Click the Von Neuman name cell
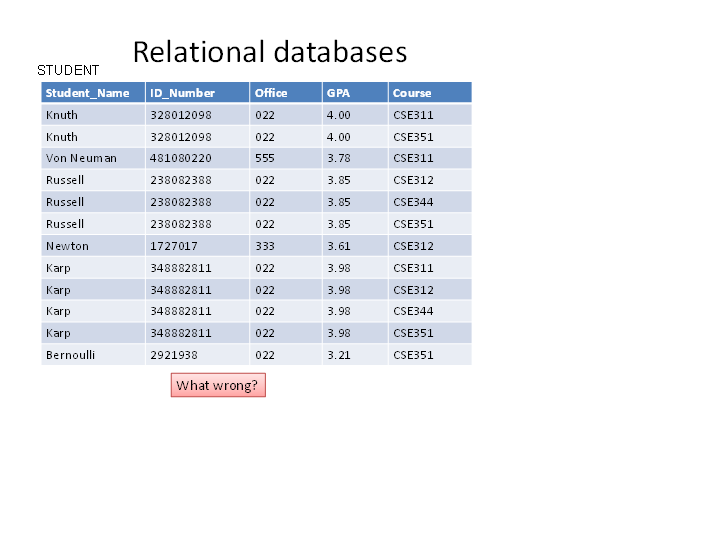Viewport: 720px width, 540px height. [93, 158]
